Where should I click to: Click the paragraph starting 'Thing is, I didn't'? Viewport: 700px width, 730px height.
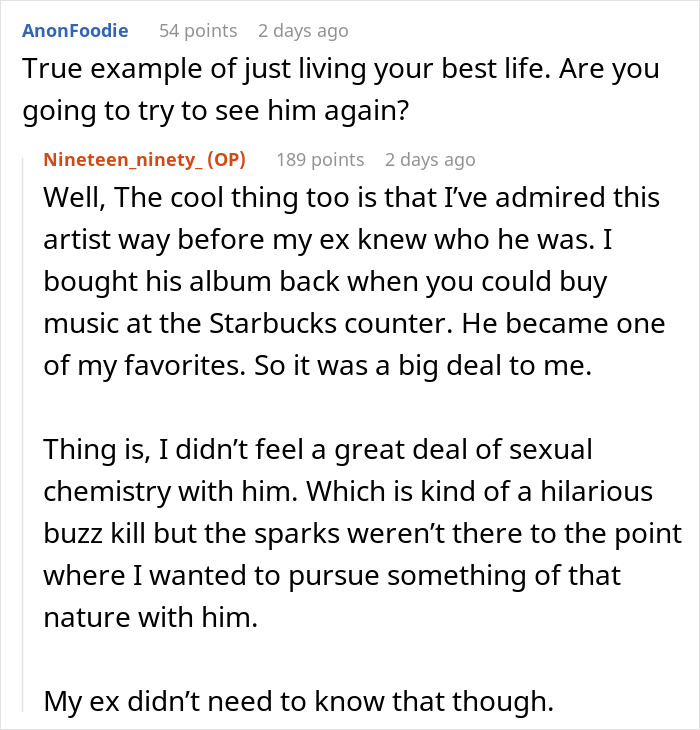363,533
